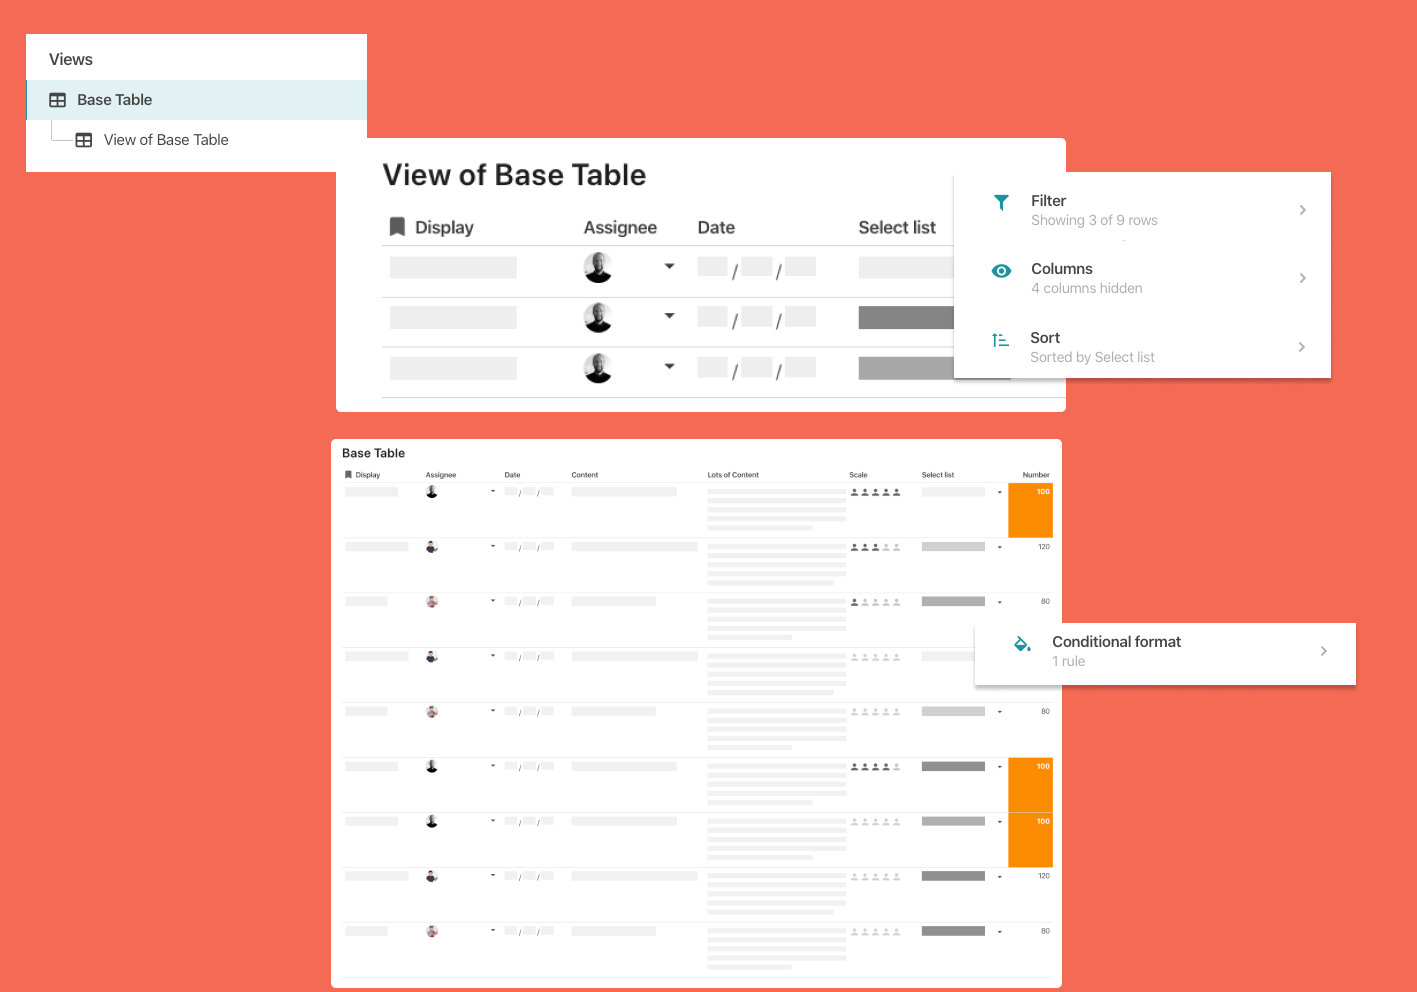Click the Base Table grid icon in Views

tap(58, 100)
